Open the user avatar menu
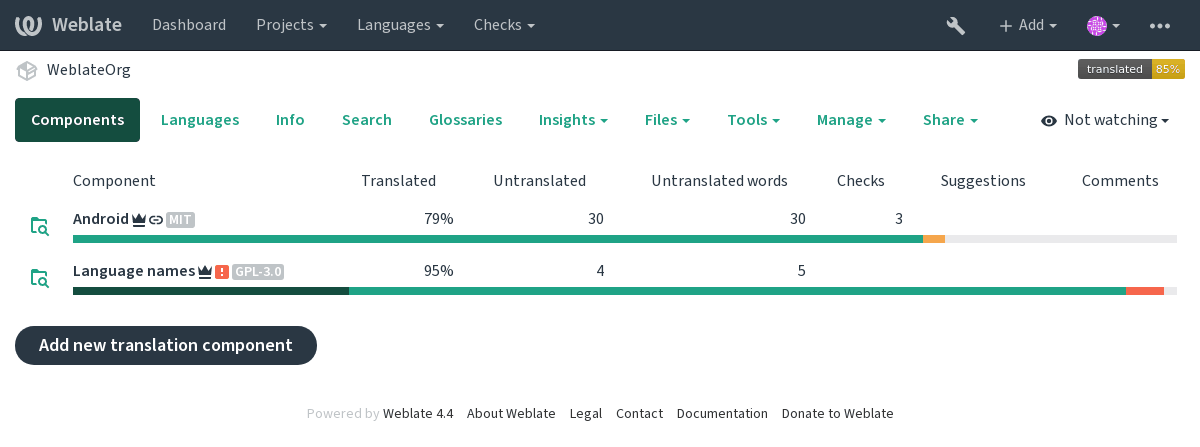 tap(1103, 25)
